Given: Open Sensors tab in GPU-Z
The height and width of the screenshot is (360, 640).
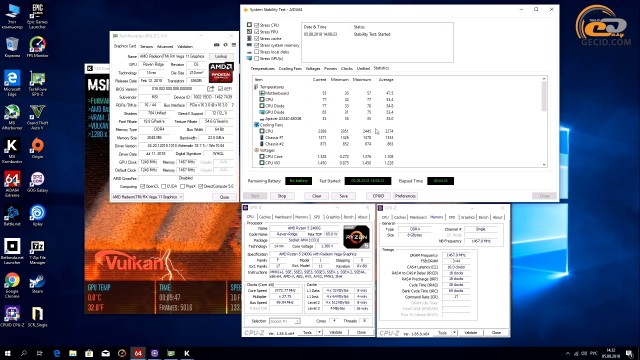Looking at the screenshot, I should point(146,47).
